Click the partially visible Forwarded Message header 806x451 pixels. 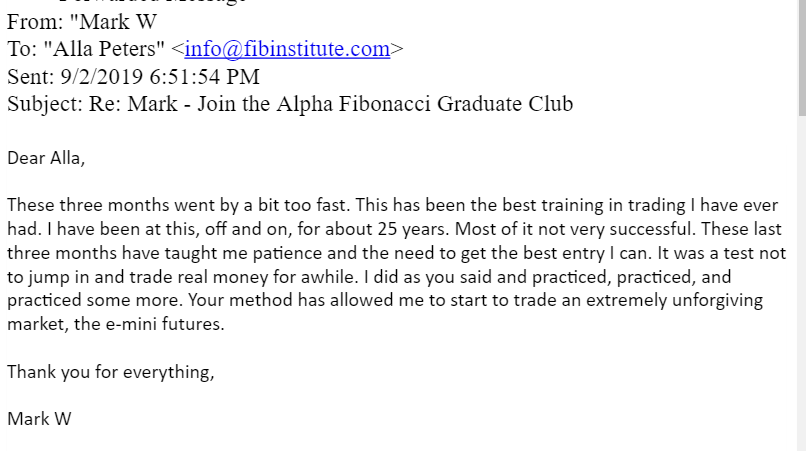click(152, 2)
